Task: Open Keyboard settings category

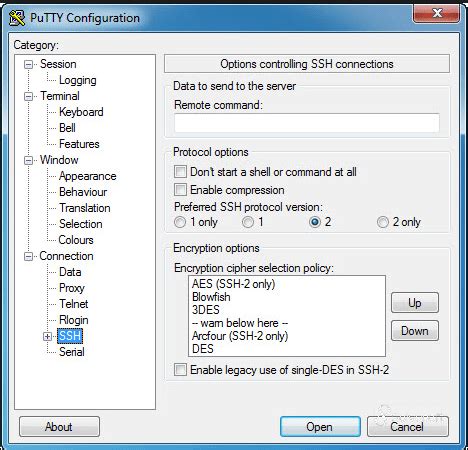Action: pyautogui.click(x=81, y=112)
